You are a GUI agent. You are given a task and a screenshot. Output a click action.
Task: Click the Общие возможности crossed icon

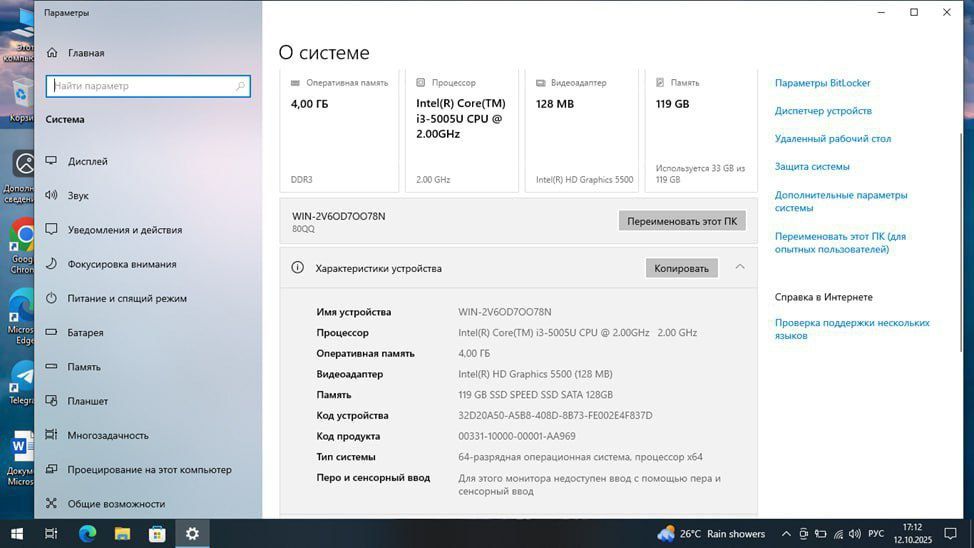(52, 503)
